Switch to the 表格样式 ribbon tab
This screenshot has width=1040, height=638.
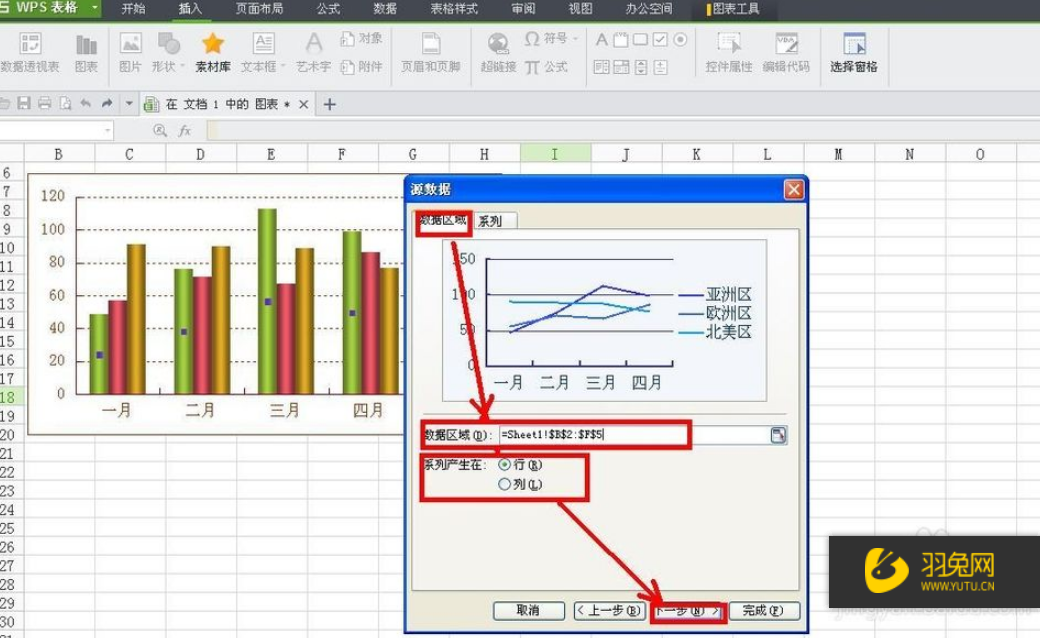[454, 9]
